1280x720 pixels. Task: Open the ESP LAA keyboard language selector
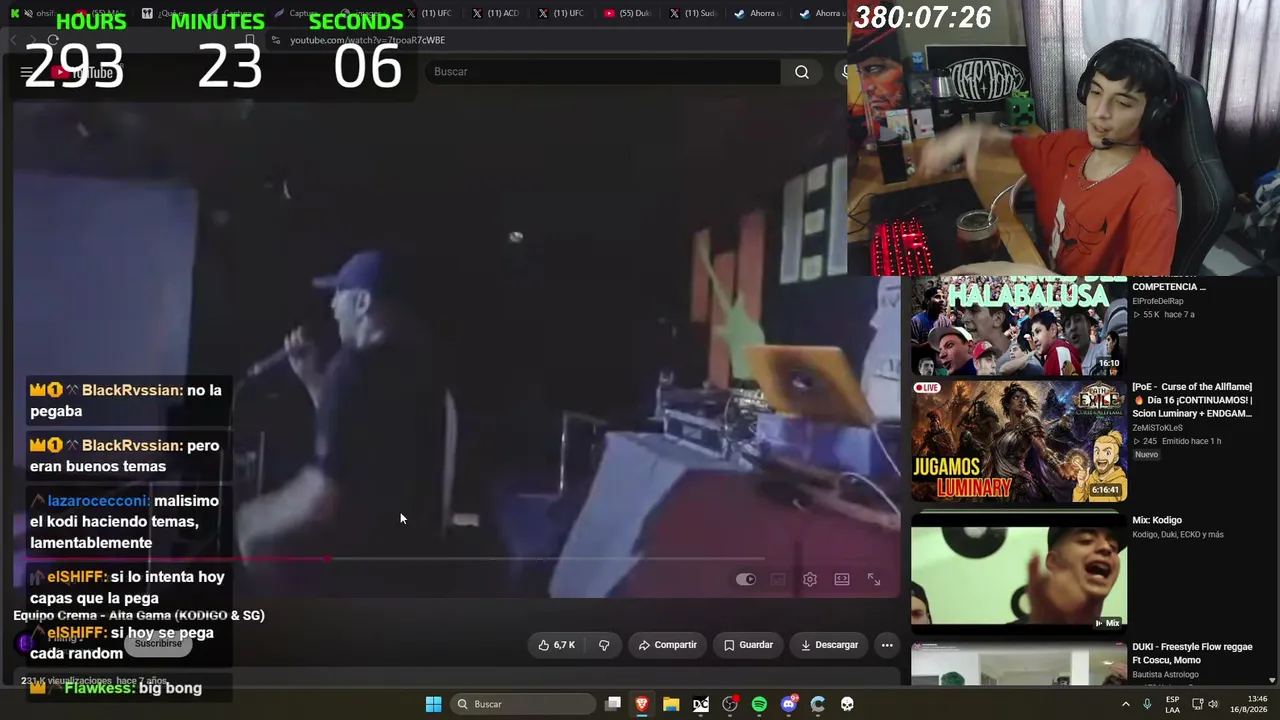pos(1172,704)
